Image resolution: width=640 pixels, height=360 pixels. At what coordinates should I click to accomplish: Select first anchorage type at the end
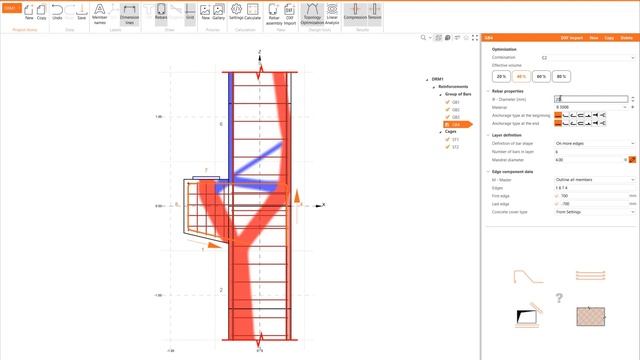(558, 123)
